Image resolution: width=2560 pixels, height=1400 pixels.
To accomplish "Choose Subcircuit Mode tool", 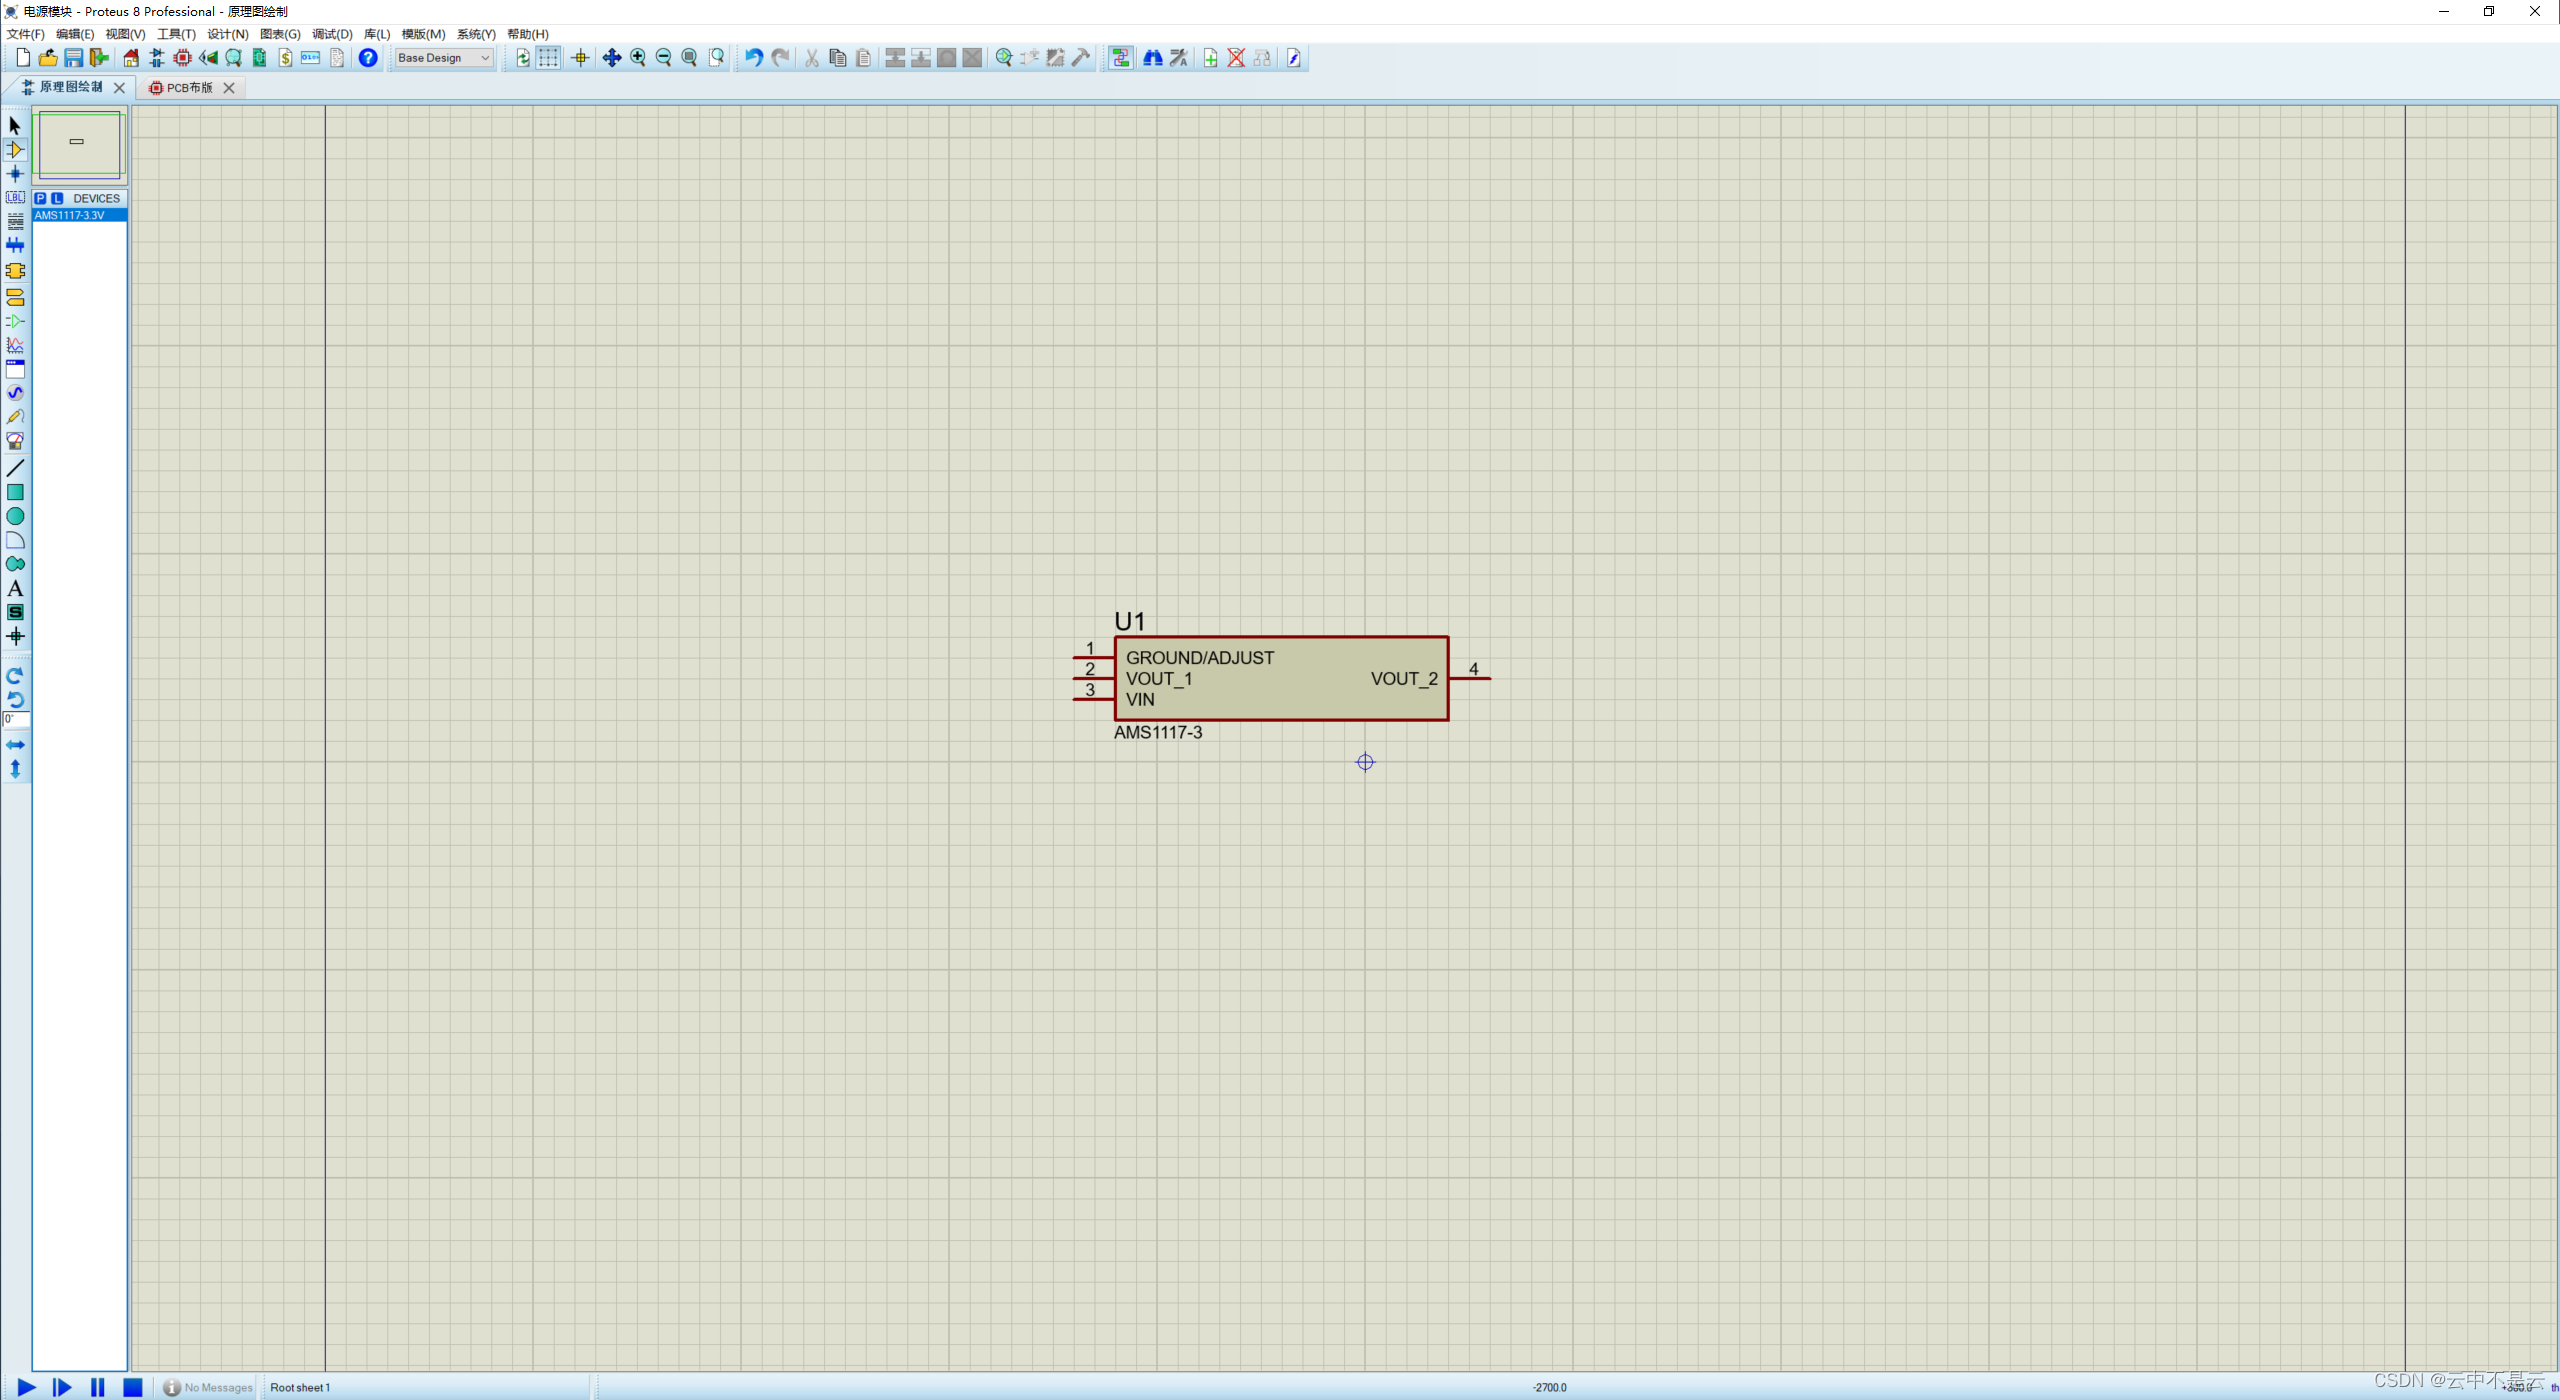I will [15, 271].
